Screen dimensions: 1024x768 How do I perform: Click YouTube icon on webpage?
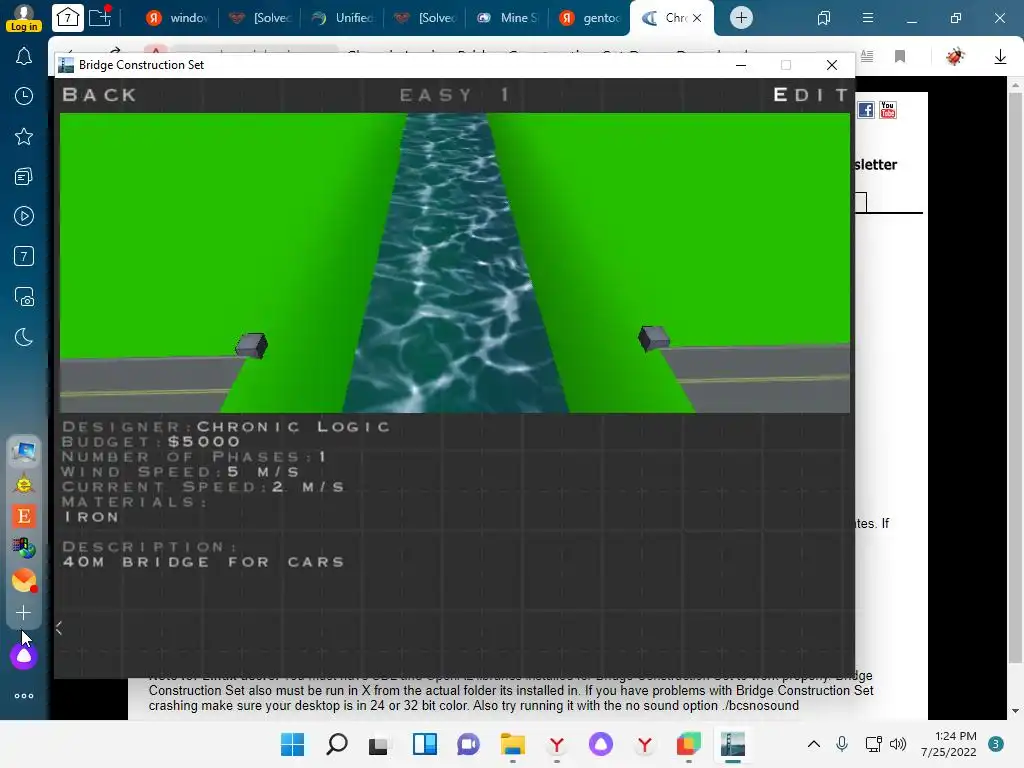click(x=888, y=110)
